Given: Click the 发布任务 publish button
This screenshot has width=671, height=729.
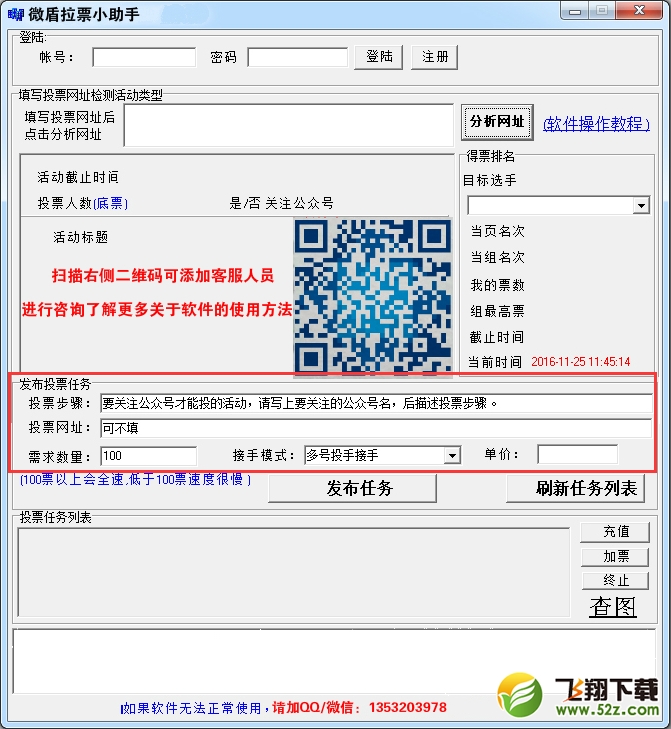Looking at the screenshot, I should pyautogui.click(x=352, y=488).
